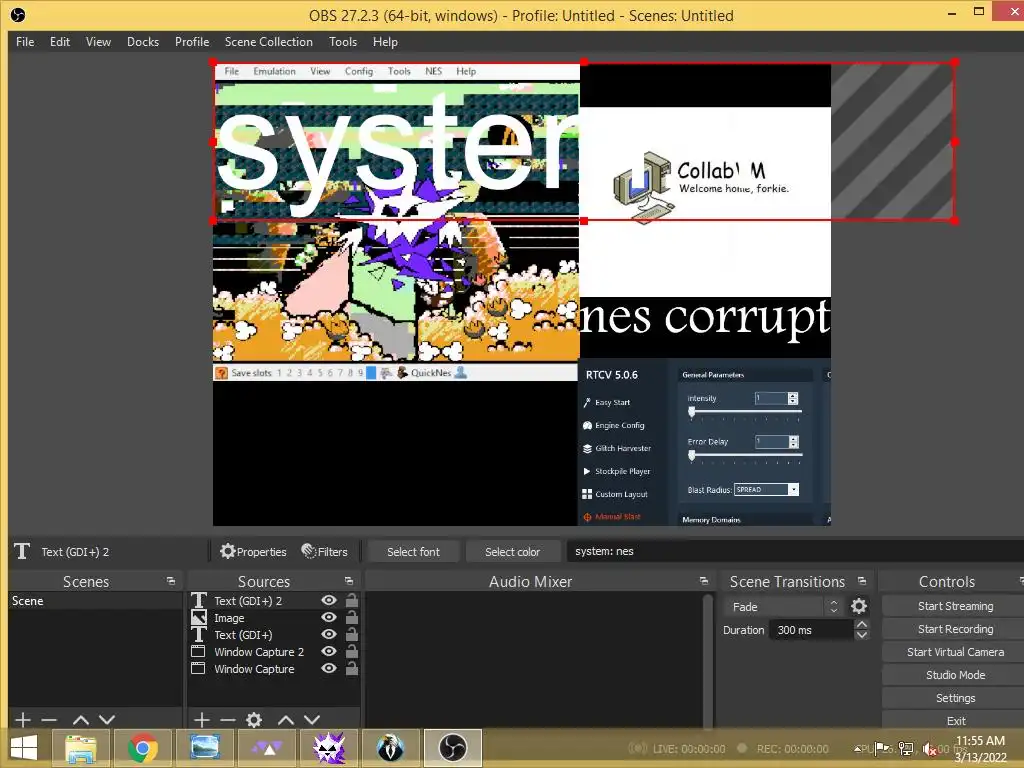
Task: Pop out the Scenes dock
Action: click(x=171, y=581)
